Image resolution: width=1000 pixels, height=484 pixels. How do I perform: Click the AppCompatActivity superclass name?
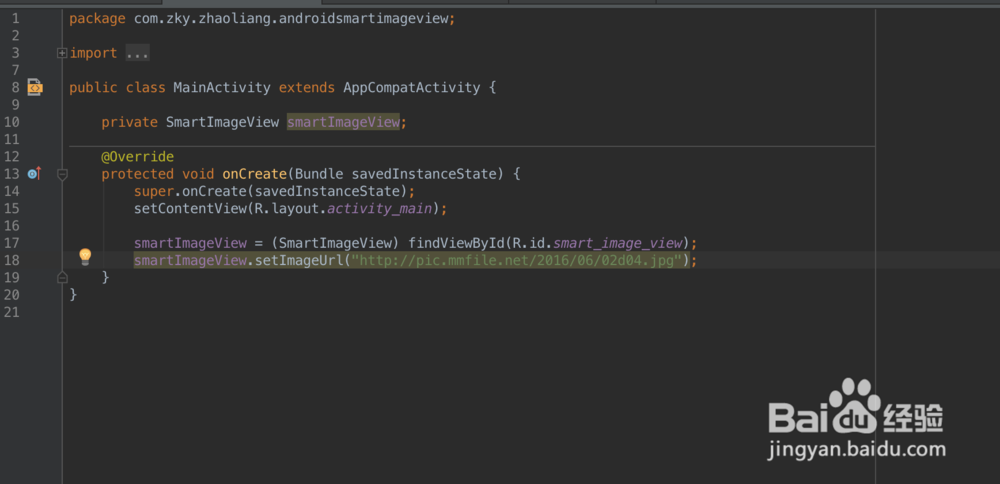412,88
